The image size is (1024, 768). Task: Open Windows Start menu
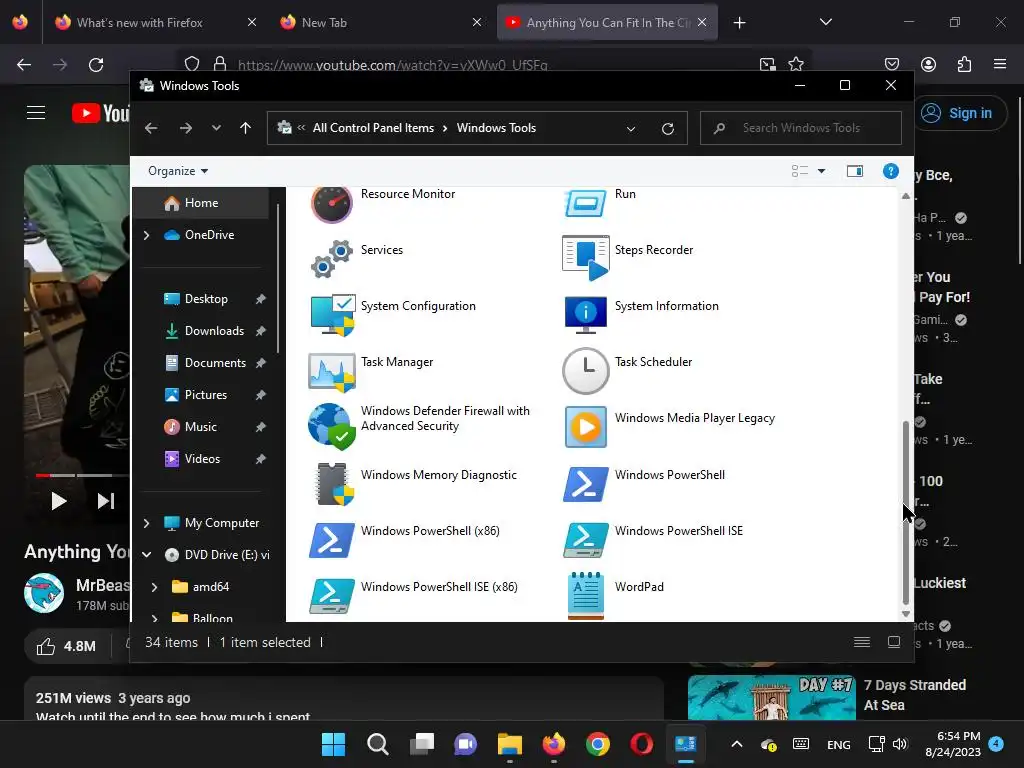[333, 744]
